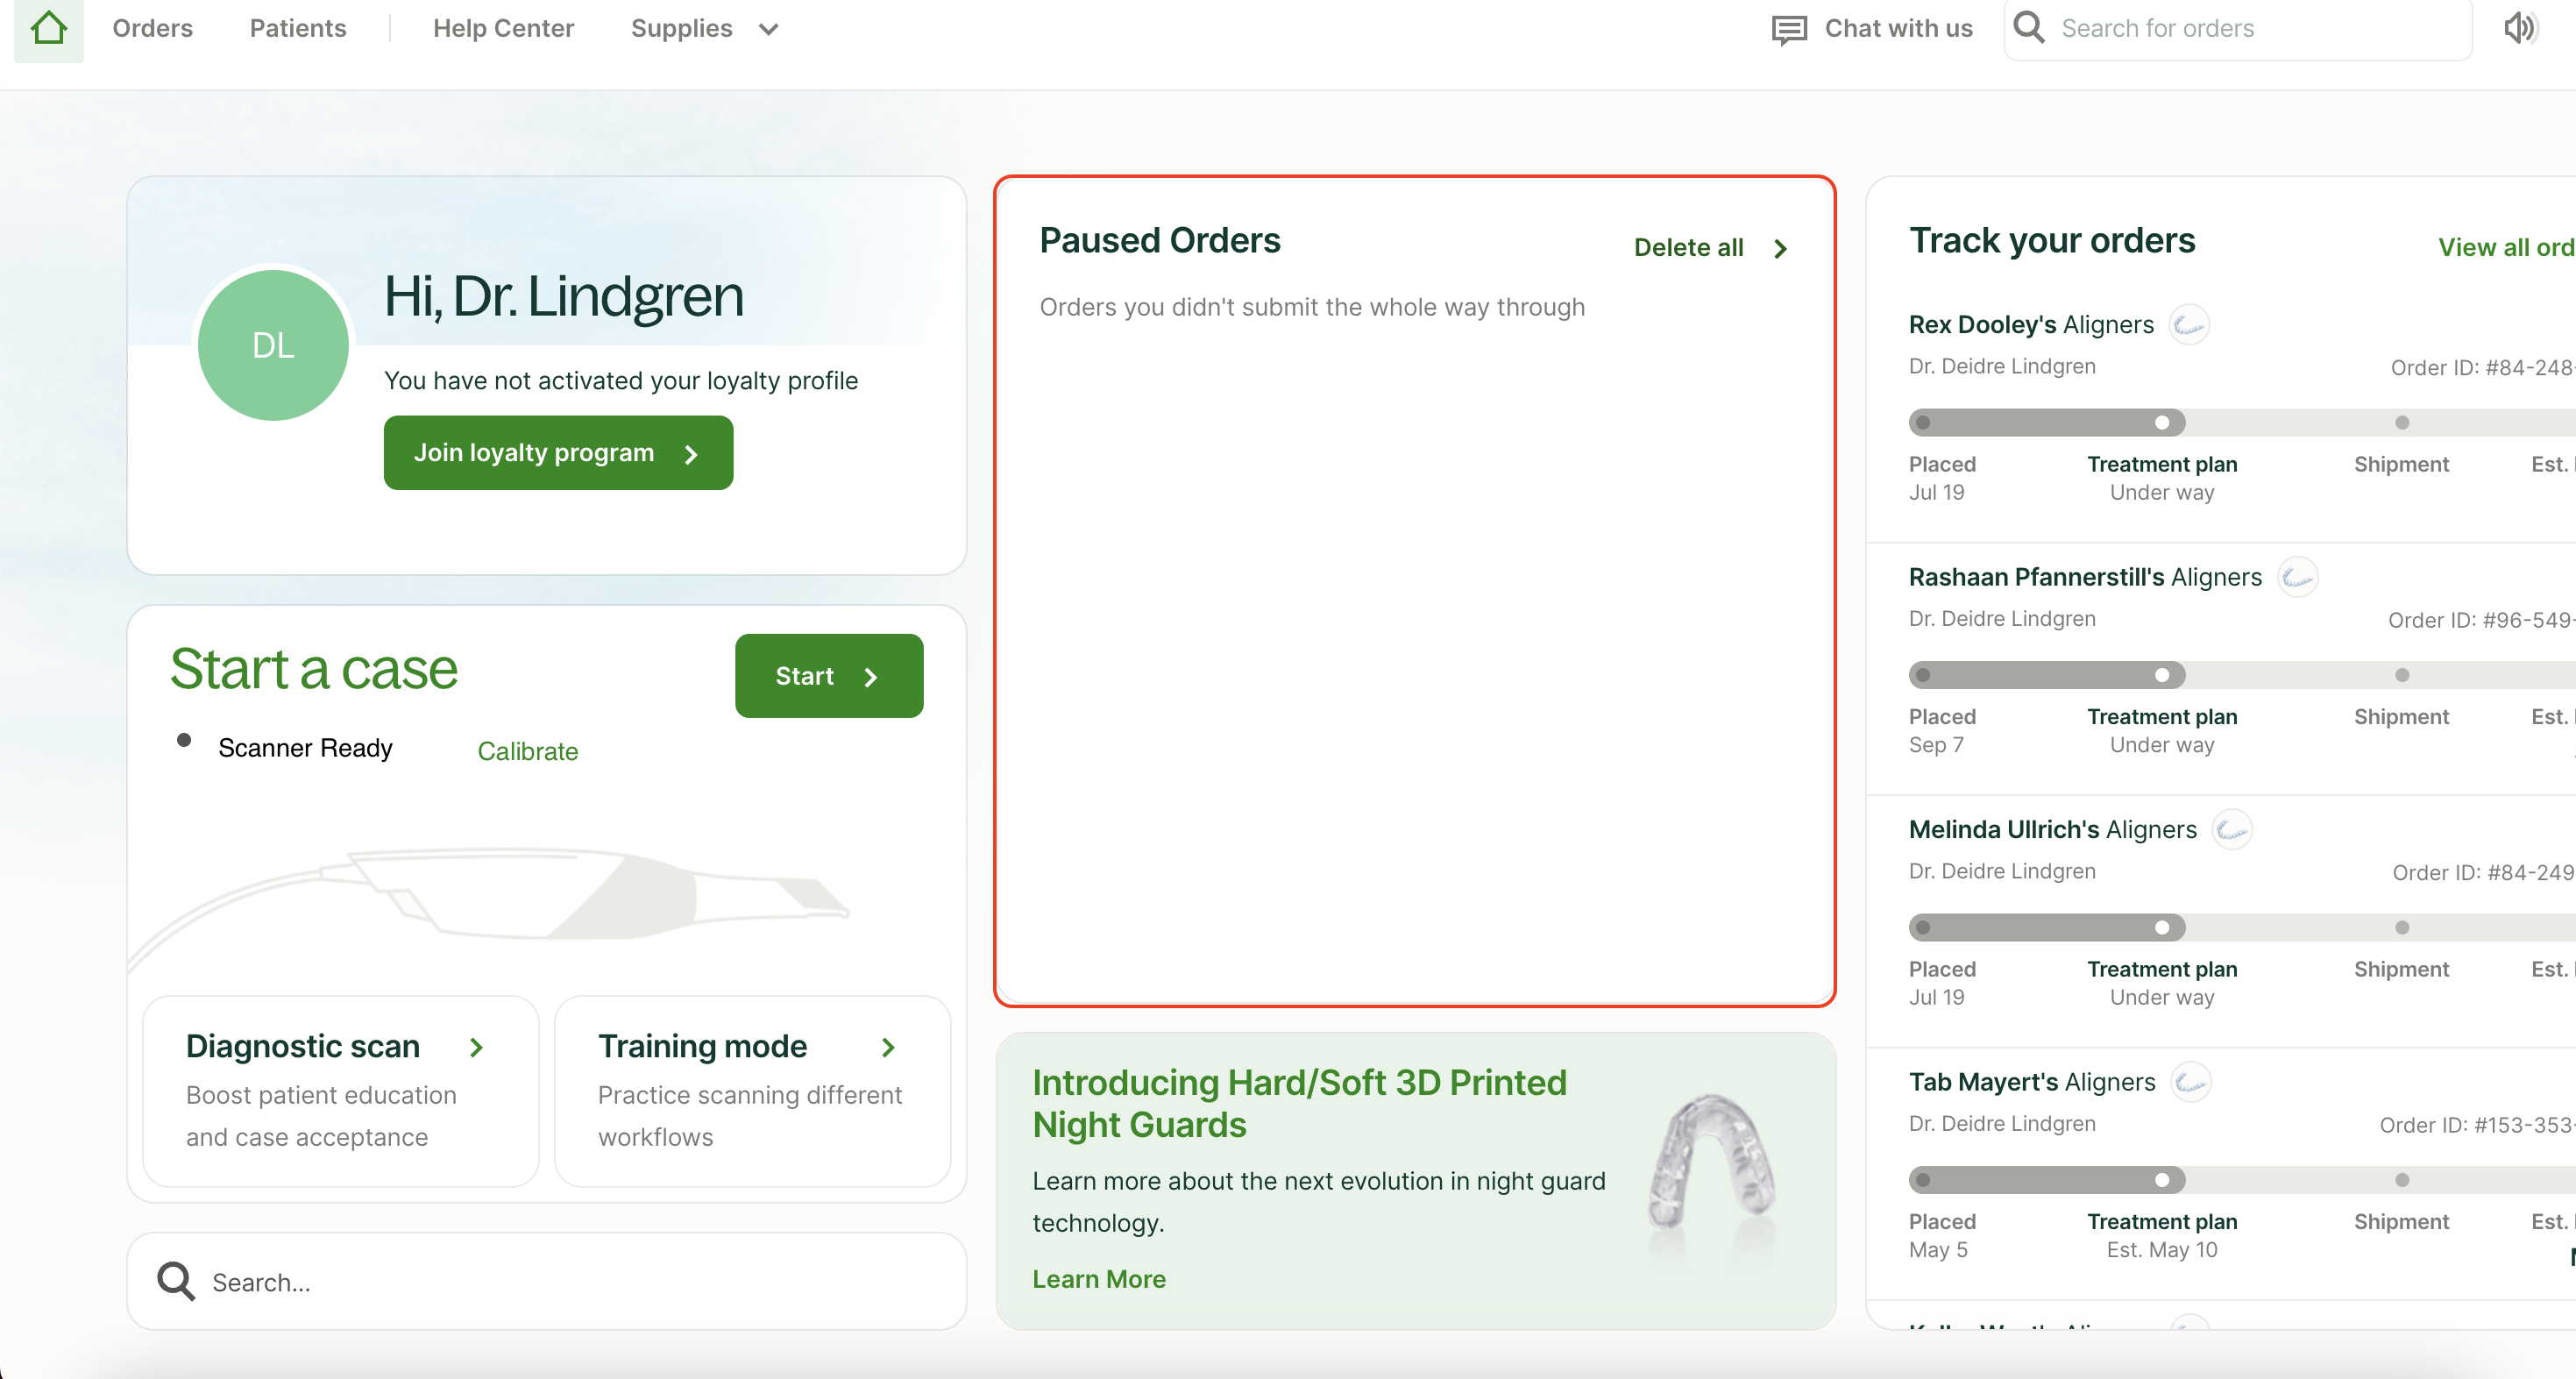Go to the Patients page
This screenshot has width=2576, height=1379.
click(297, 28)
